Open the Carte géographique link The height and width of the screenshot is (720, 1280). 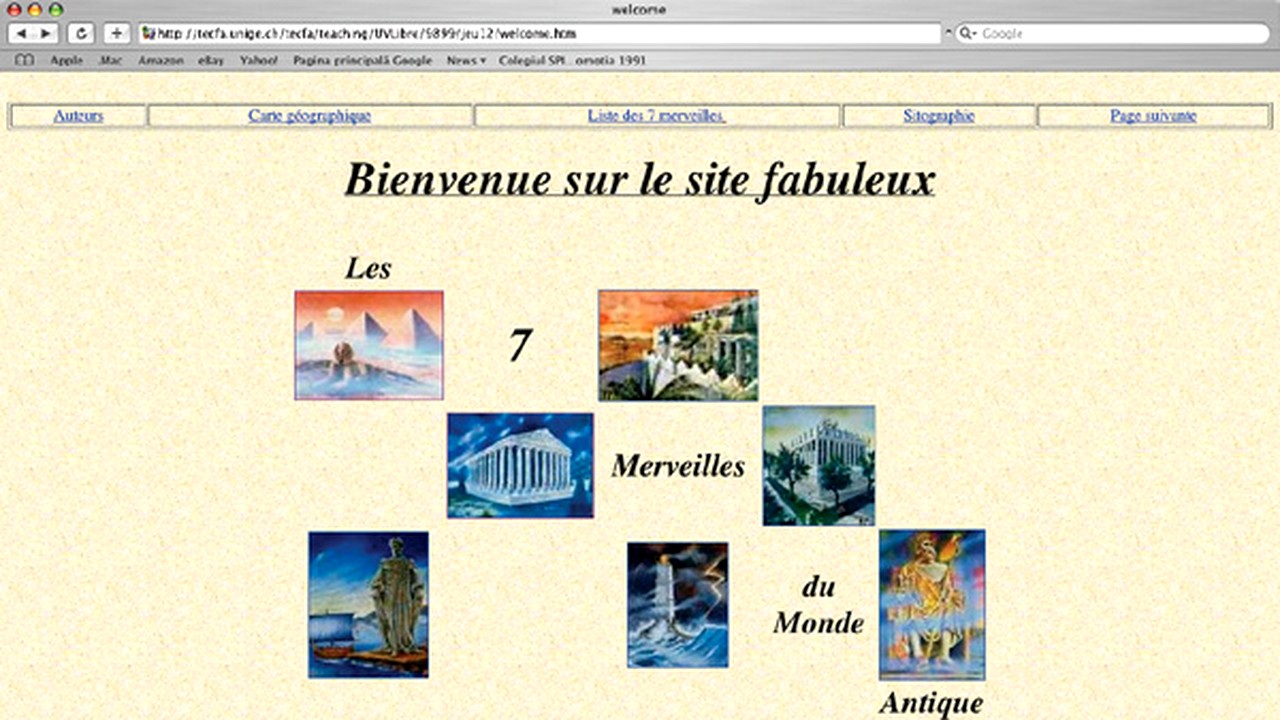310,116
